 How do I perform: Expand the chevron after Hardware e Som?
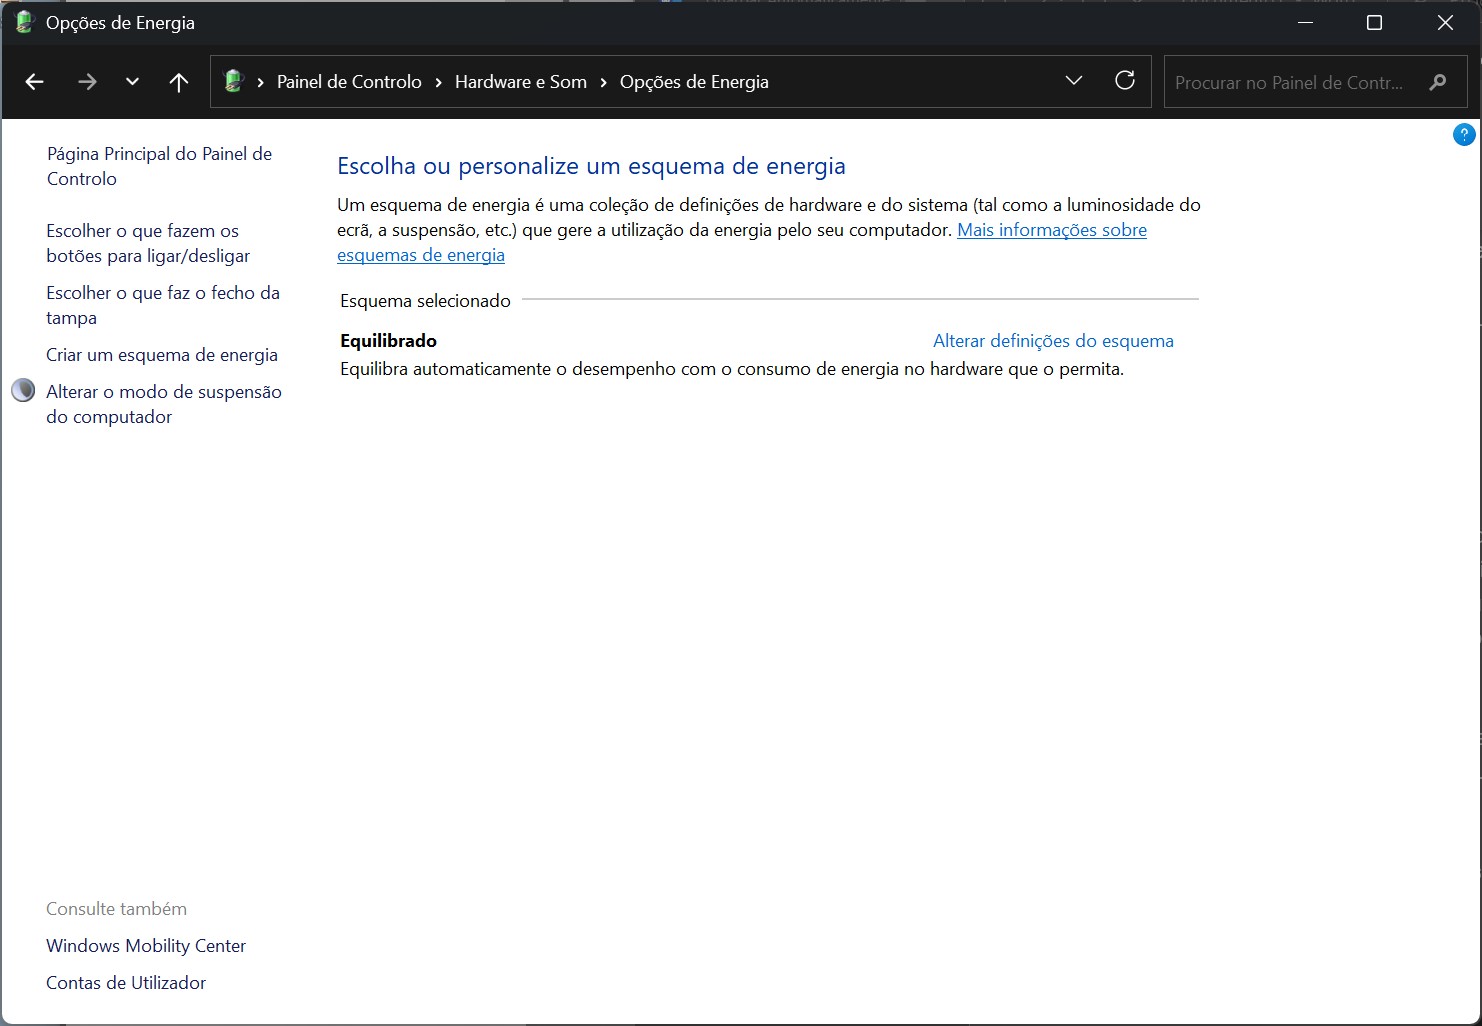tap(601, 82)
